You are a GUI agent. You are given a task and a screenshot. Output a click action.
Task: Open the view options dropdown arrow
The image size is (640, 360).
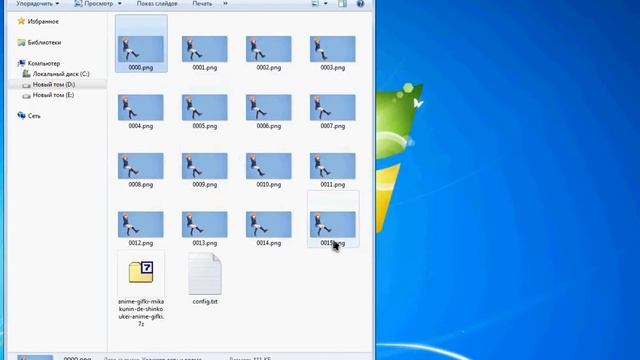tap(325, 4)
